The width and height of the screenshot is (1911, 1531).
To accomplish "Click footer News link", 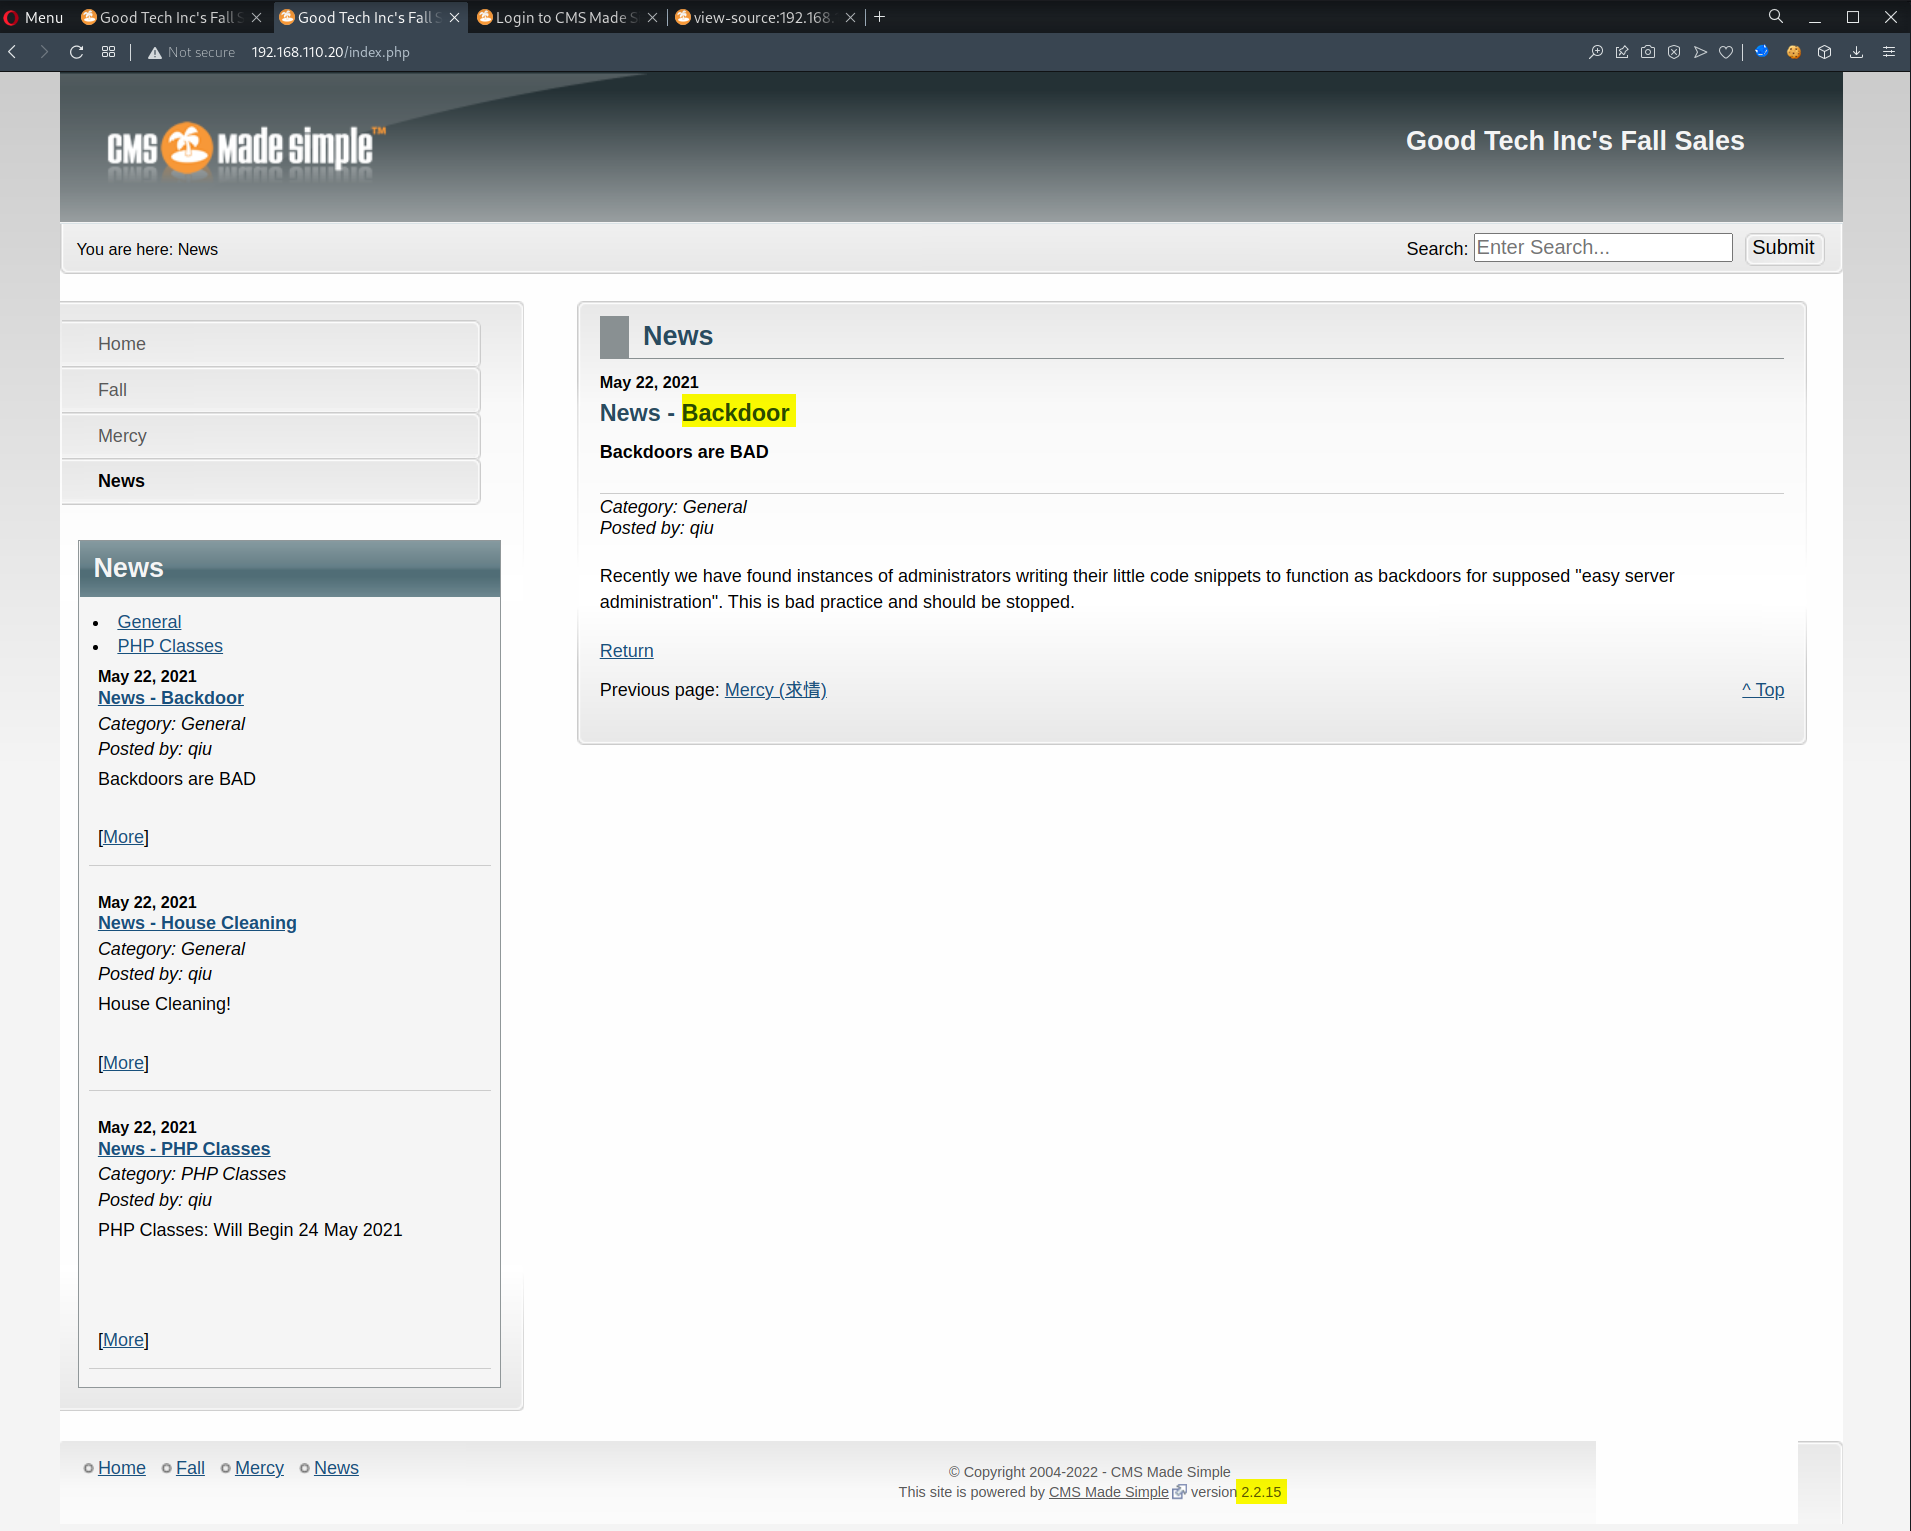I will click(x=336, y=1468).
